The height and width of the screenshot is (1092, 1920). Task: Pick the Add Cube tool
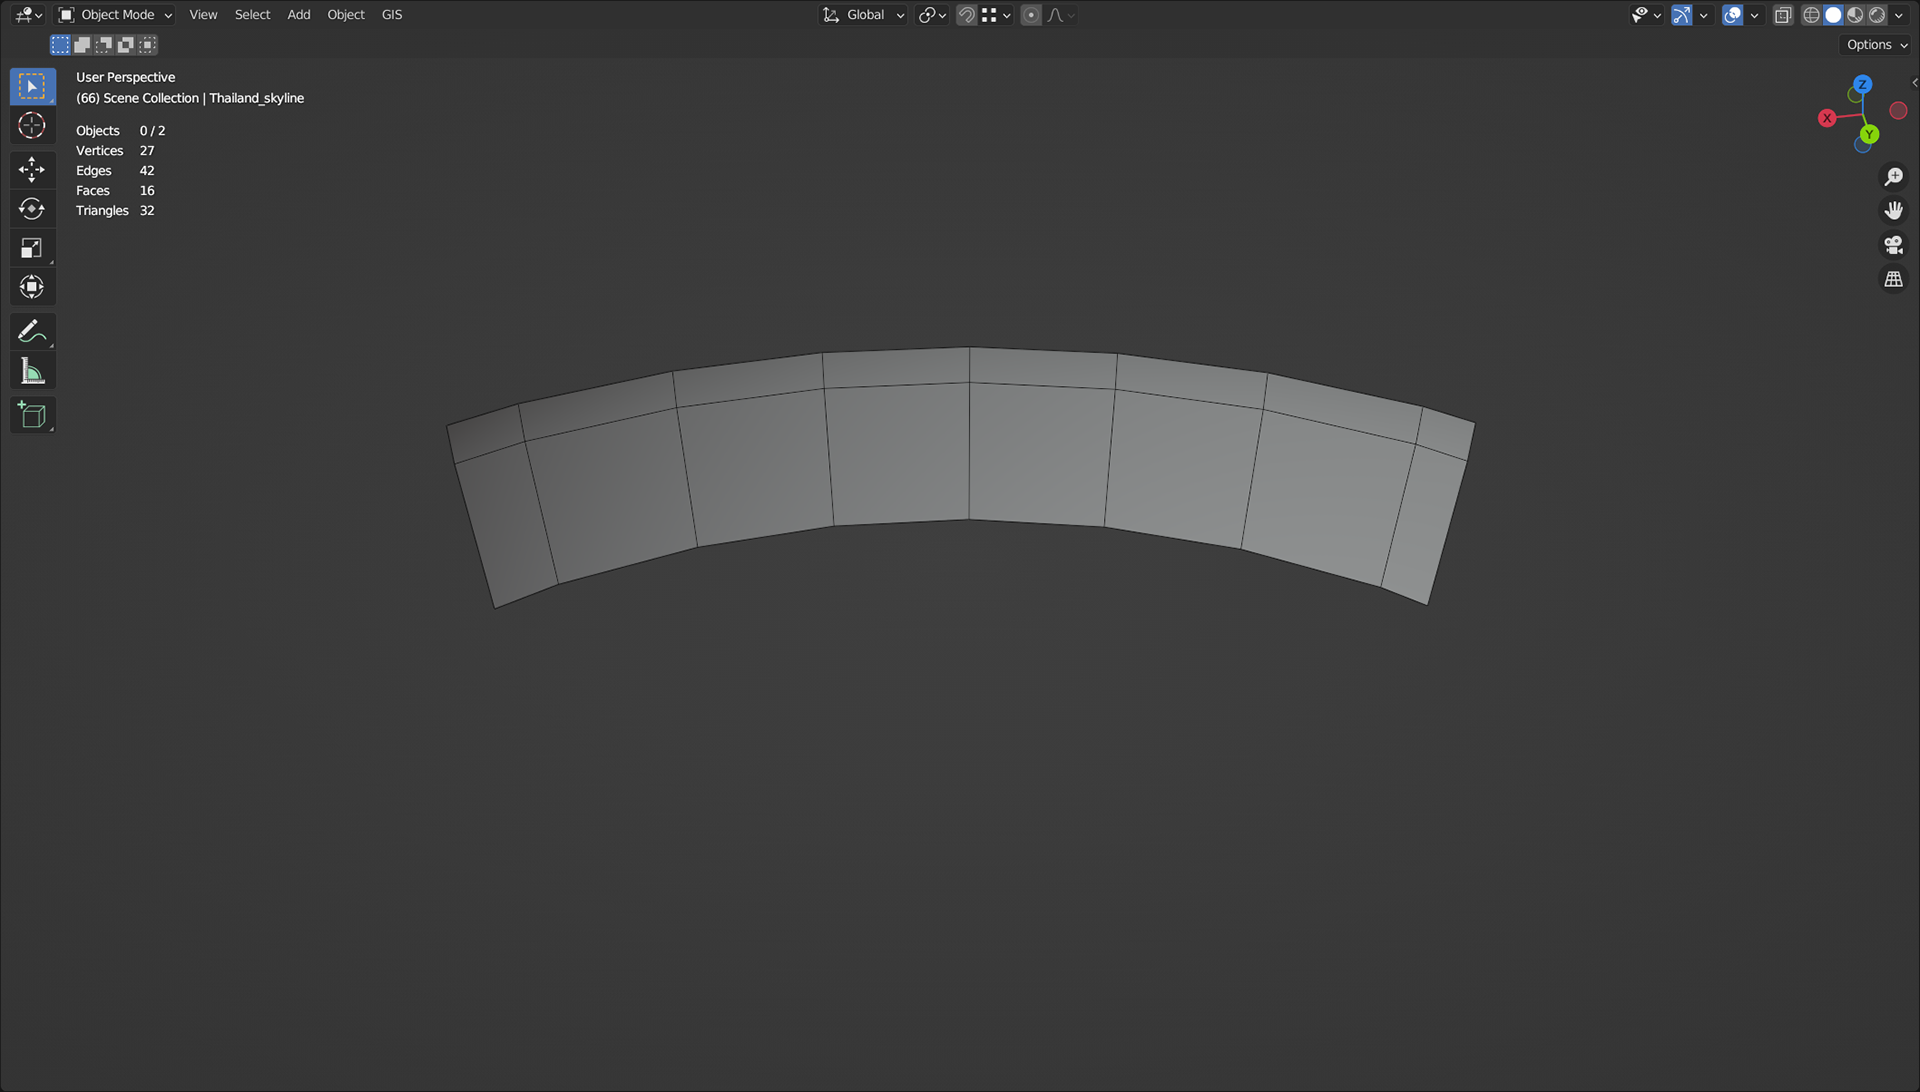pyautogui.click(x=32, y=415)
